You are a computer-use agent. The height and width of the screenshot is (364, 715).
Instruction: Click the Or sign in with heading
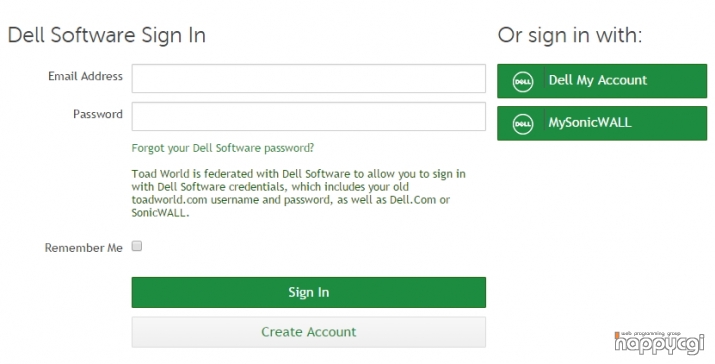coord(570,35)
